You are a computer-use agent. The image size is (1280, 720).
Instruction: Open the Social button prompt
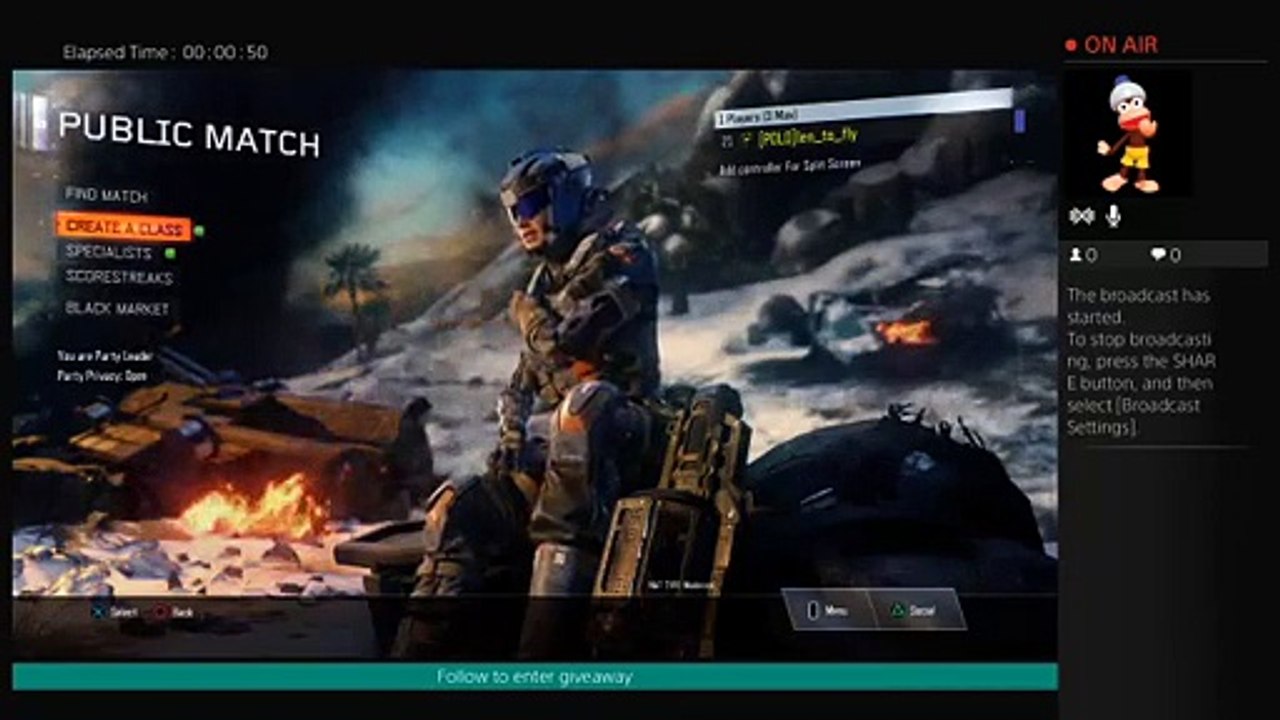tap(915, 609)
